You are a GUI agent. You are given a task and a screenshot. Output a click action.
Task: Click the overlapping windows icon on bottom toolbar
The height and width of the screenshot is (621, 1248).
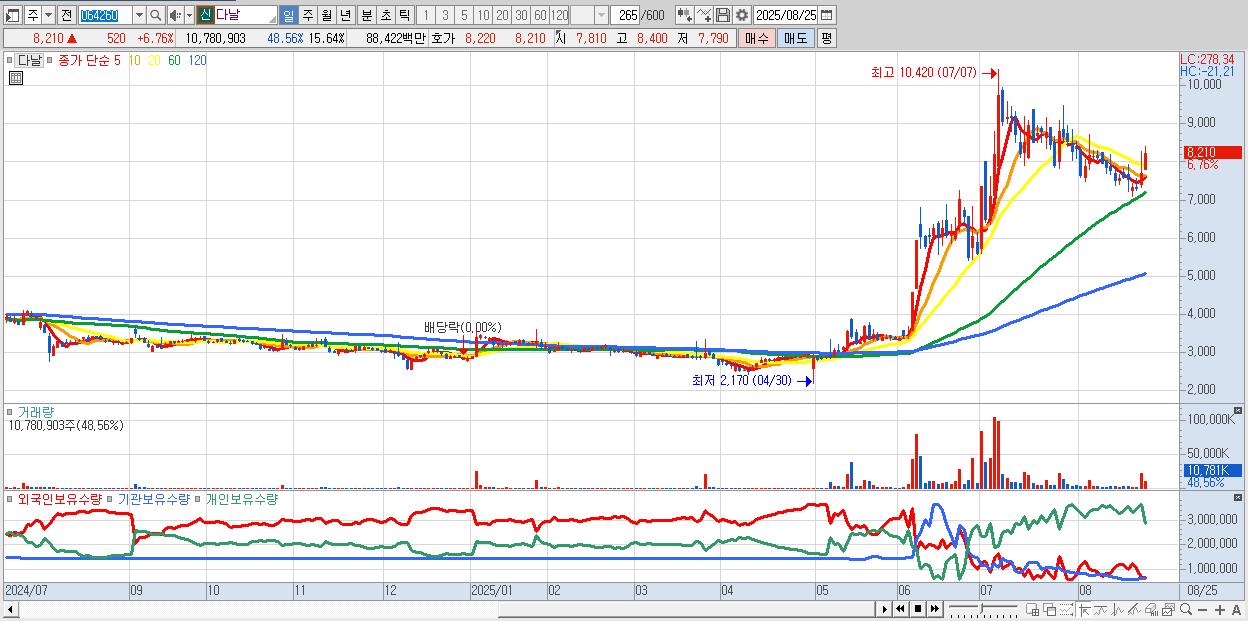(x=1049, y=609)
